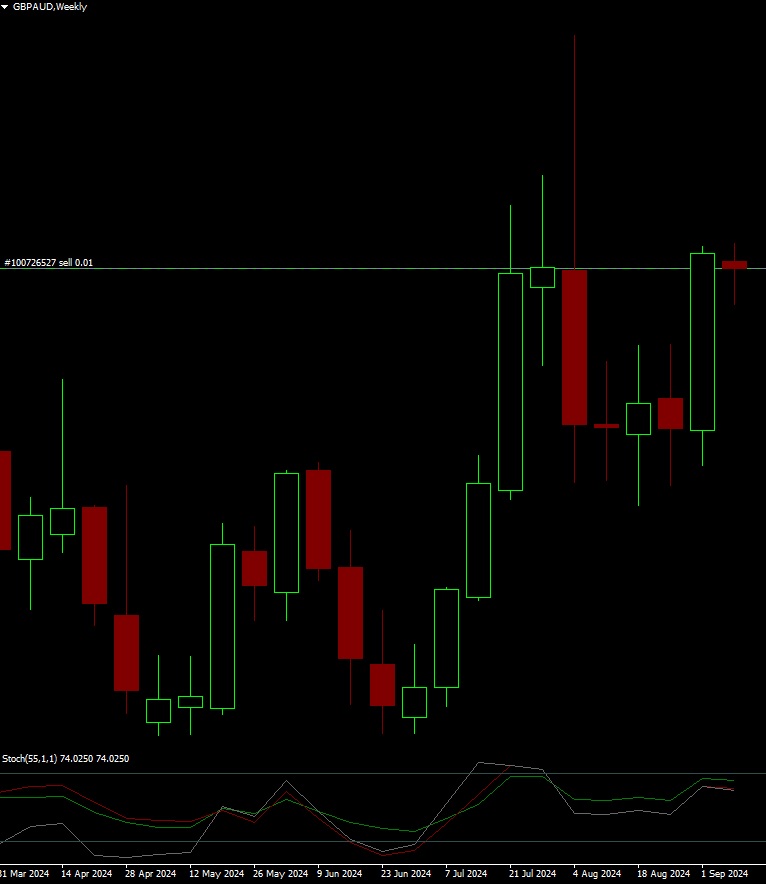Click the GBPAUD,Weekly chart title
Viewport: 766px width, 884px height.
pos(50,7)
